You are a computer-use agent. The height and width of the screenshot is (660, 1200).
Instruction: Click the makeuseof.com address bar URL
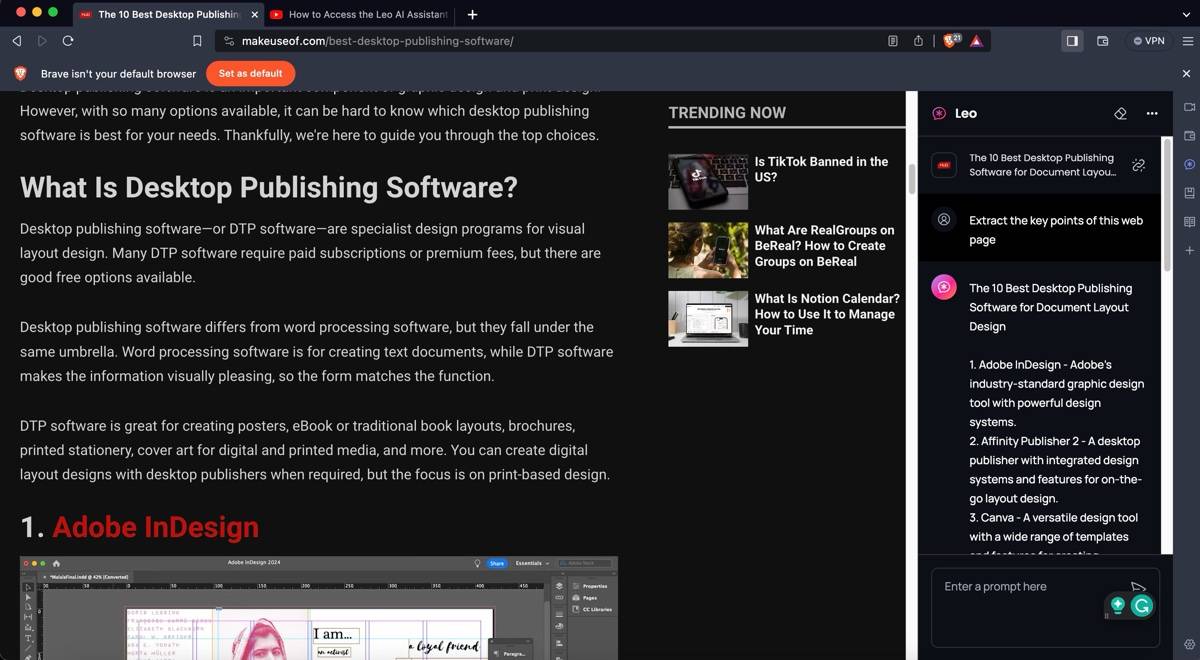[378, 41]
